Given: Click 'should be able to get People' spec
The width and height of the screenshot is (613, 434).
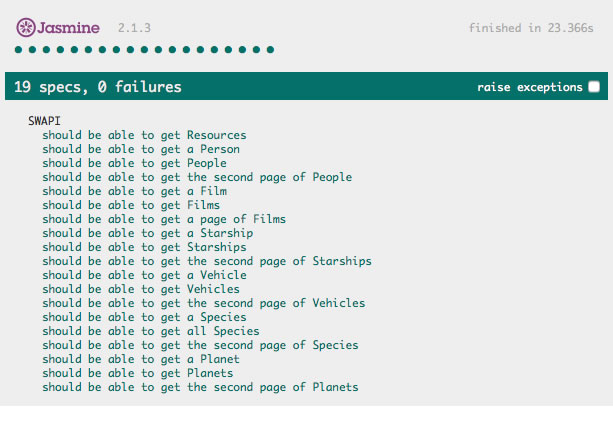Looking at the screenshot, I should click(x=134, y=163).
